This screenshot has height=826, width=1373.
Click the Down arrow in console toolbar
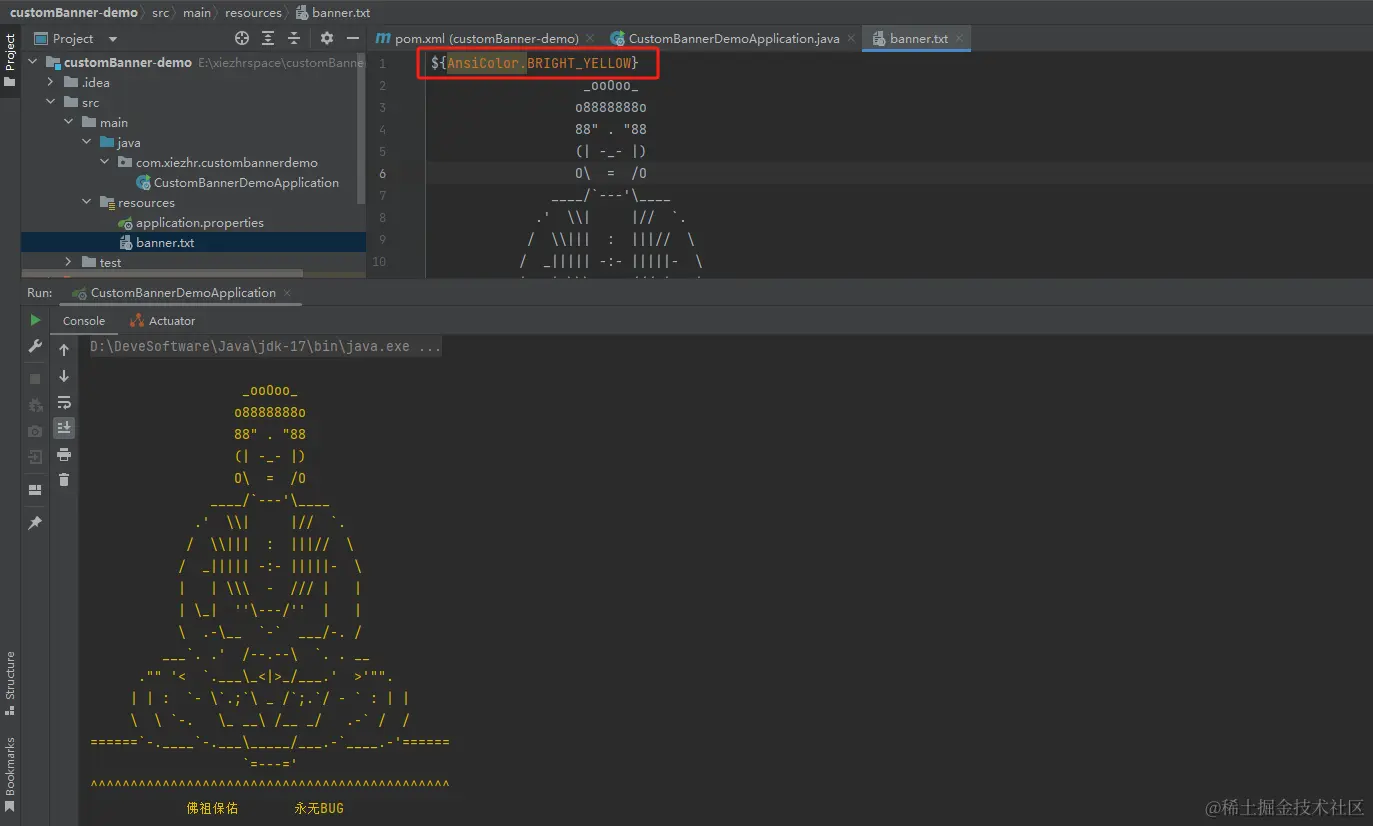pyautogui.click(x=64, y=376)
